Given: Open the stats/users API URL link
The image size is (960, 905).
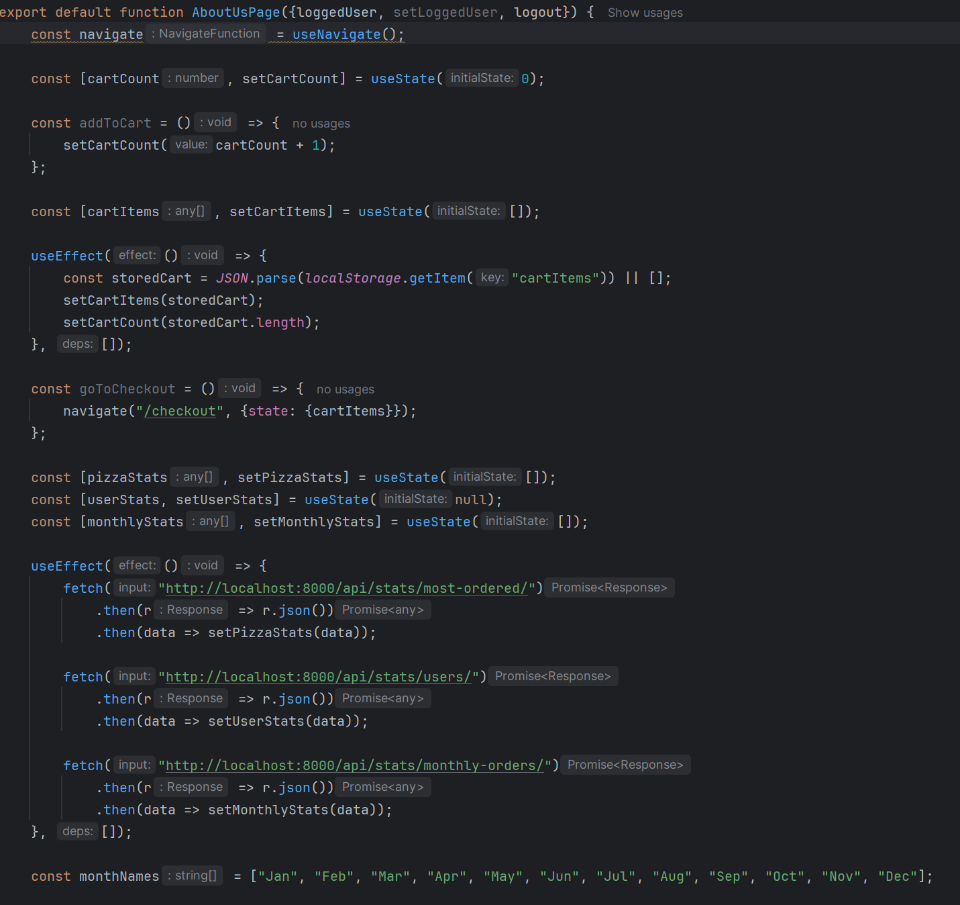Looking at the screenshot, I should [x=322, y=677].
